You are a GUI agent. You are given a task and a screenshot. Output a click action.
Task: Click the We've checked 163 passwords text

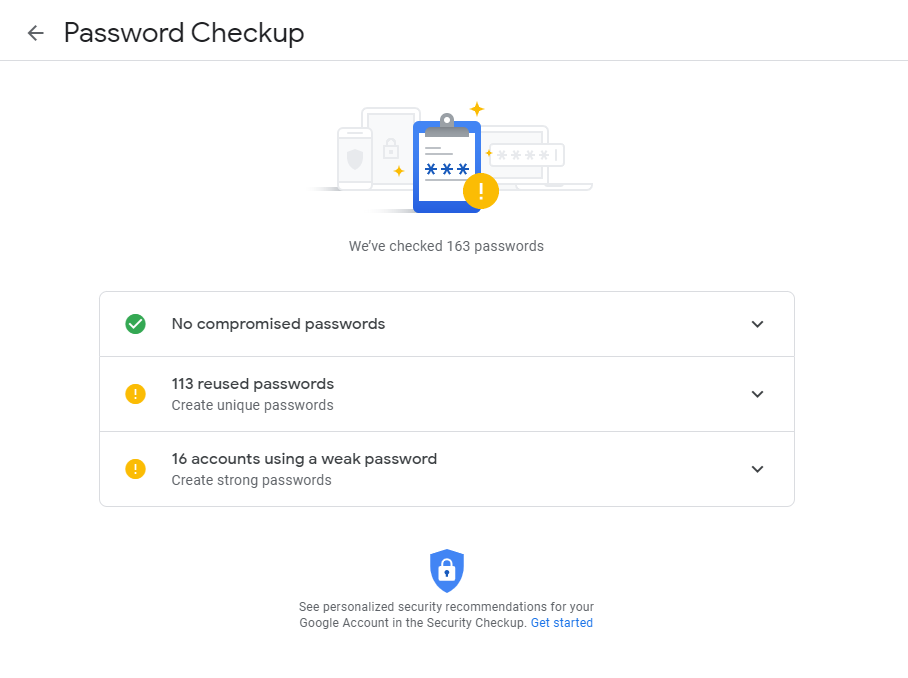pyautogui.click(x=446, y=246)
